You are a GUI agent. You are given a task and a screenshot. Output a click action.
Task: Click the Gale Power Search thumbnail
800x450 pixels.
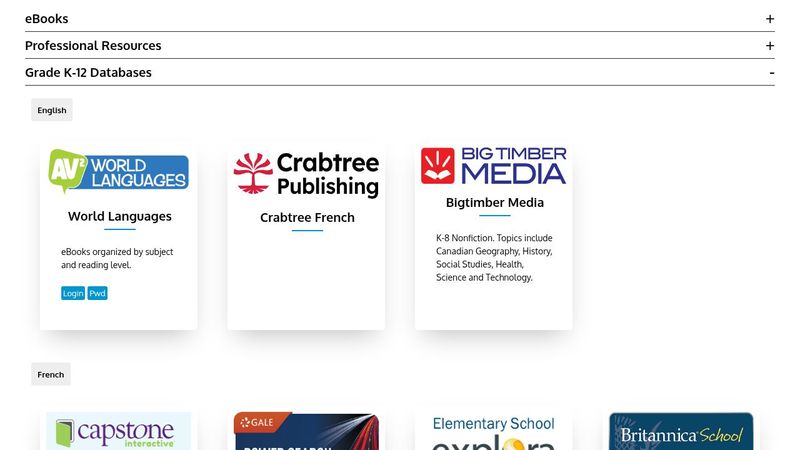pos(306,431)
